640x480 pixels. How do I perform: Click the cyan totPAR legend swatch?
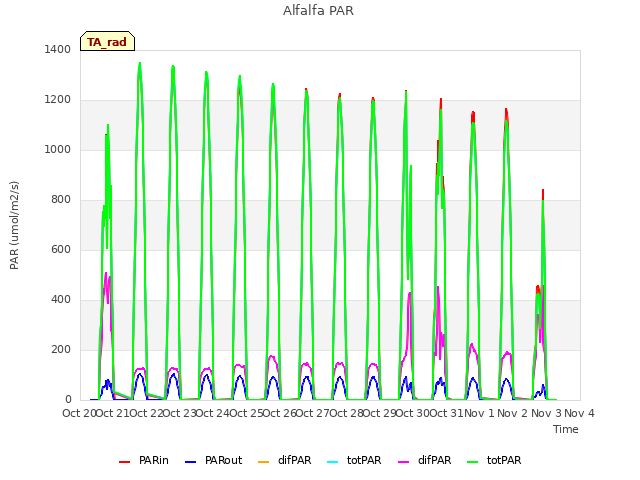click(333, 462)
